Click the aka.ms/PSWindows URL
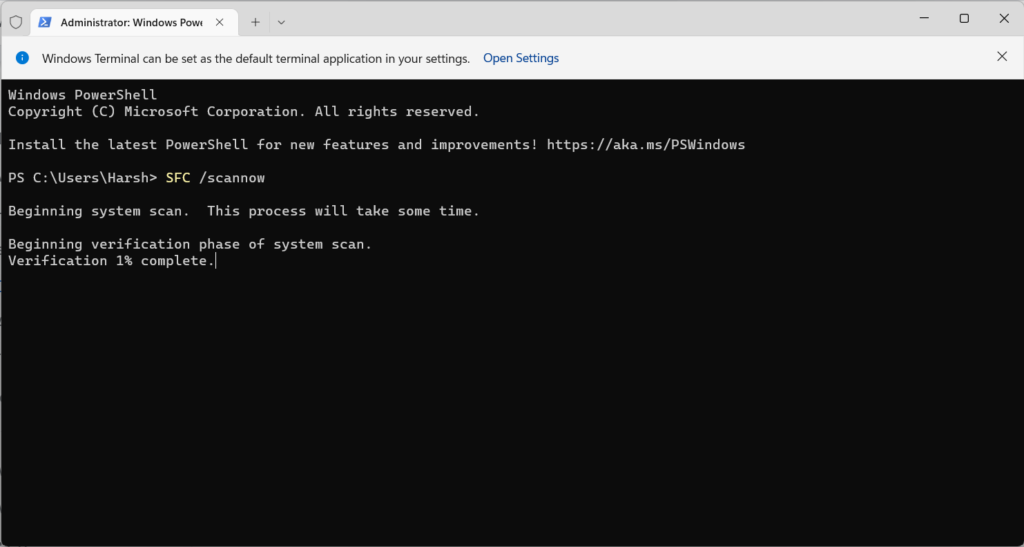The image size is (1024, 547). (645, 145)
